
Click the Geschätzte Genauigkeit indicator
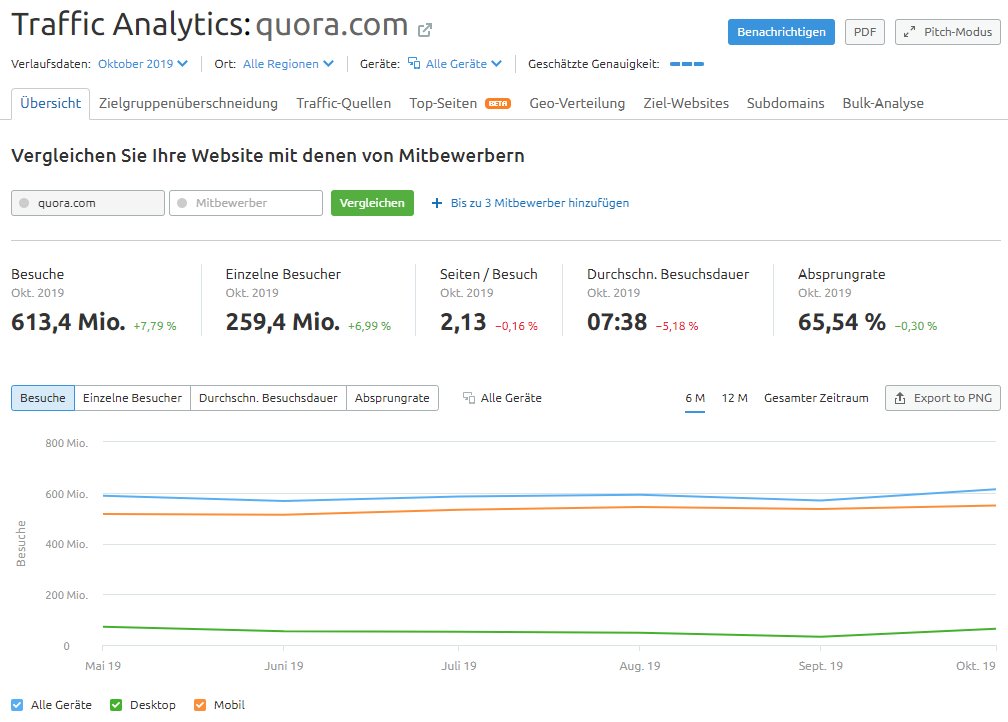[687, 62]
